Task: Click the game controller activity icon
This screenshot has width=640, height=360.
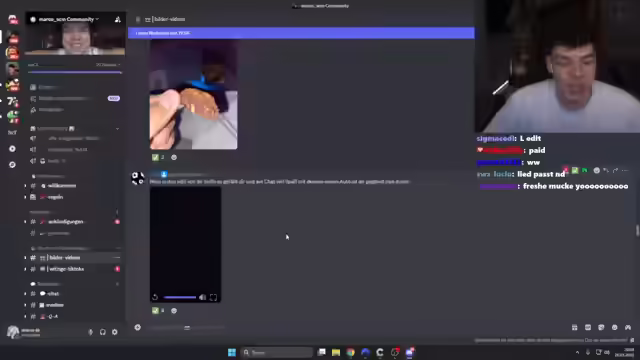Action: (628, 327)
